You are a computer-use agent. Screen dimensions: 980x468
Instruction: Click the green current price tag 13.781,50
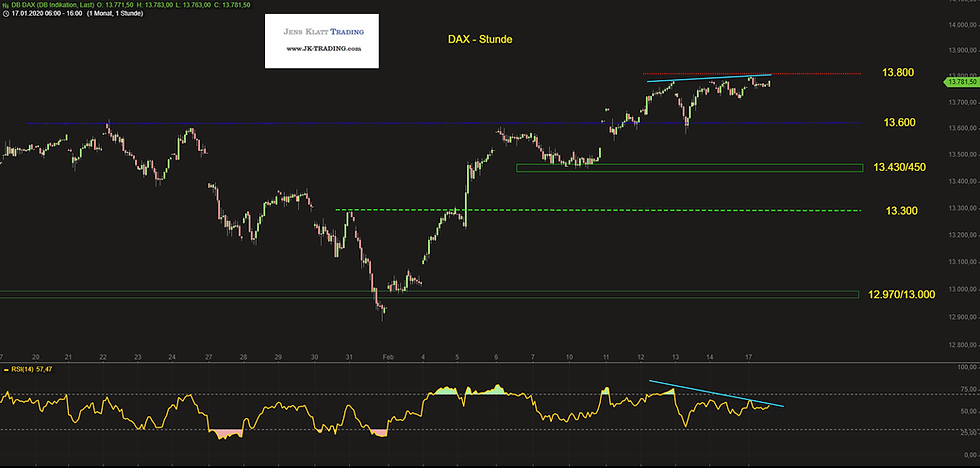[961, 82]
